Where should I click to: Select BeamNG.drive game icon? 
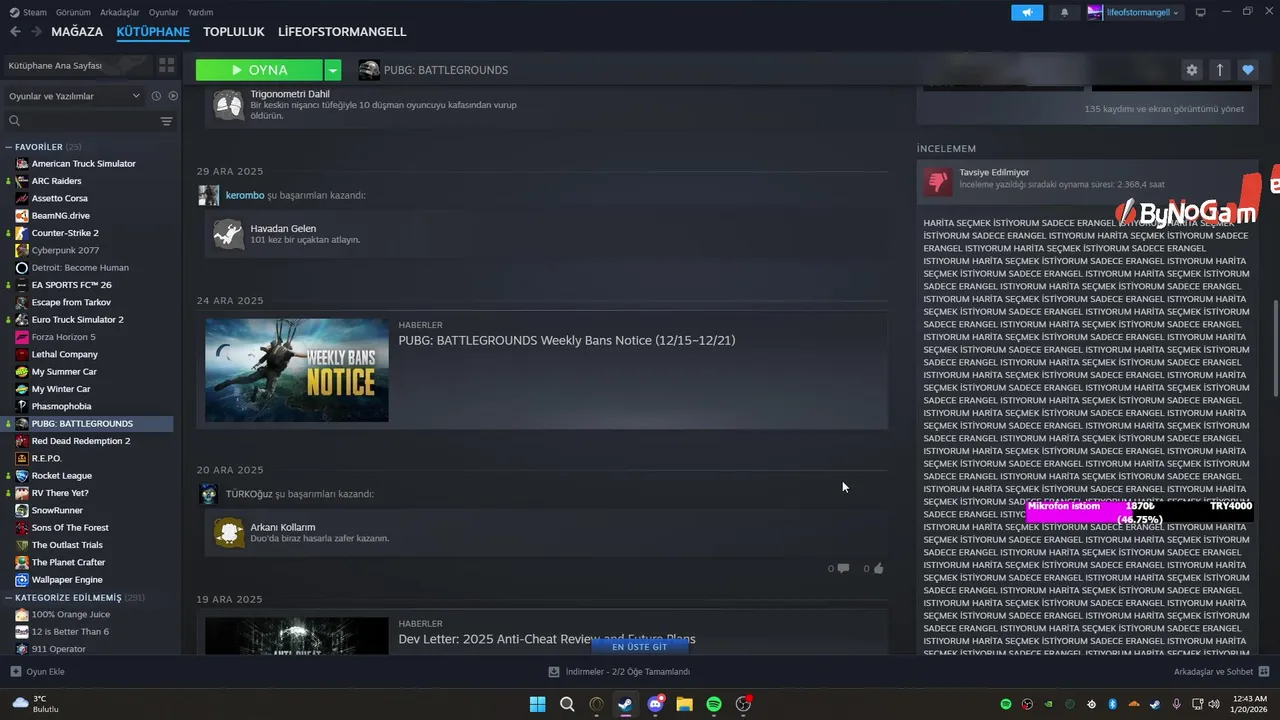(22, 215)
